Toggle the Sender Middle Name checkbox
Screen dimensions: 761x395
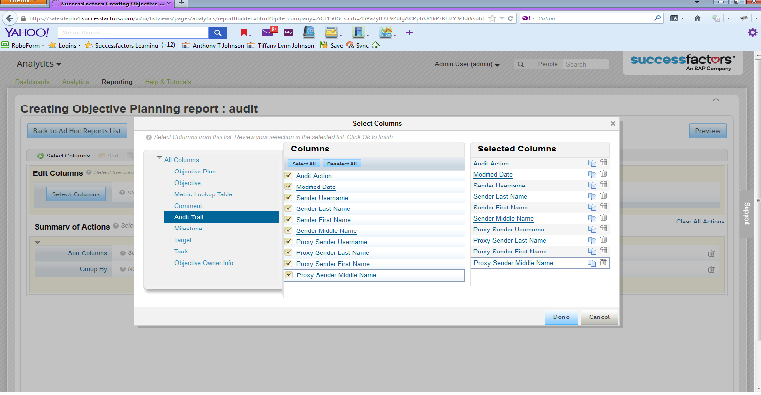pos(288,230)
